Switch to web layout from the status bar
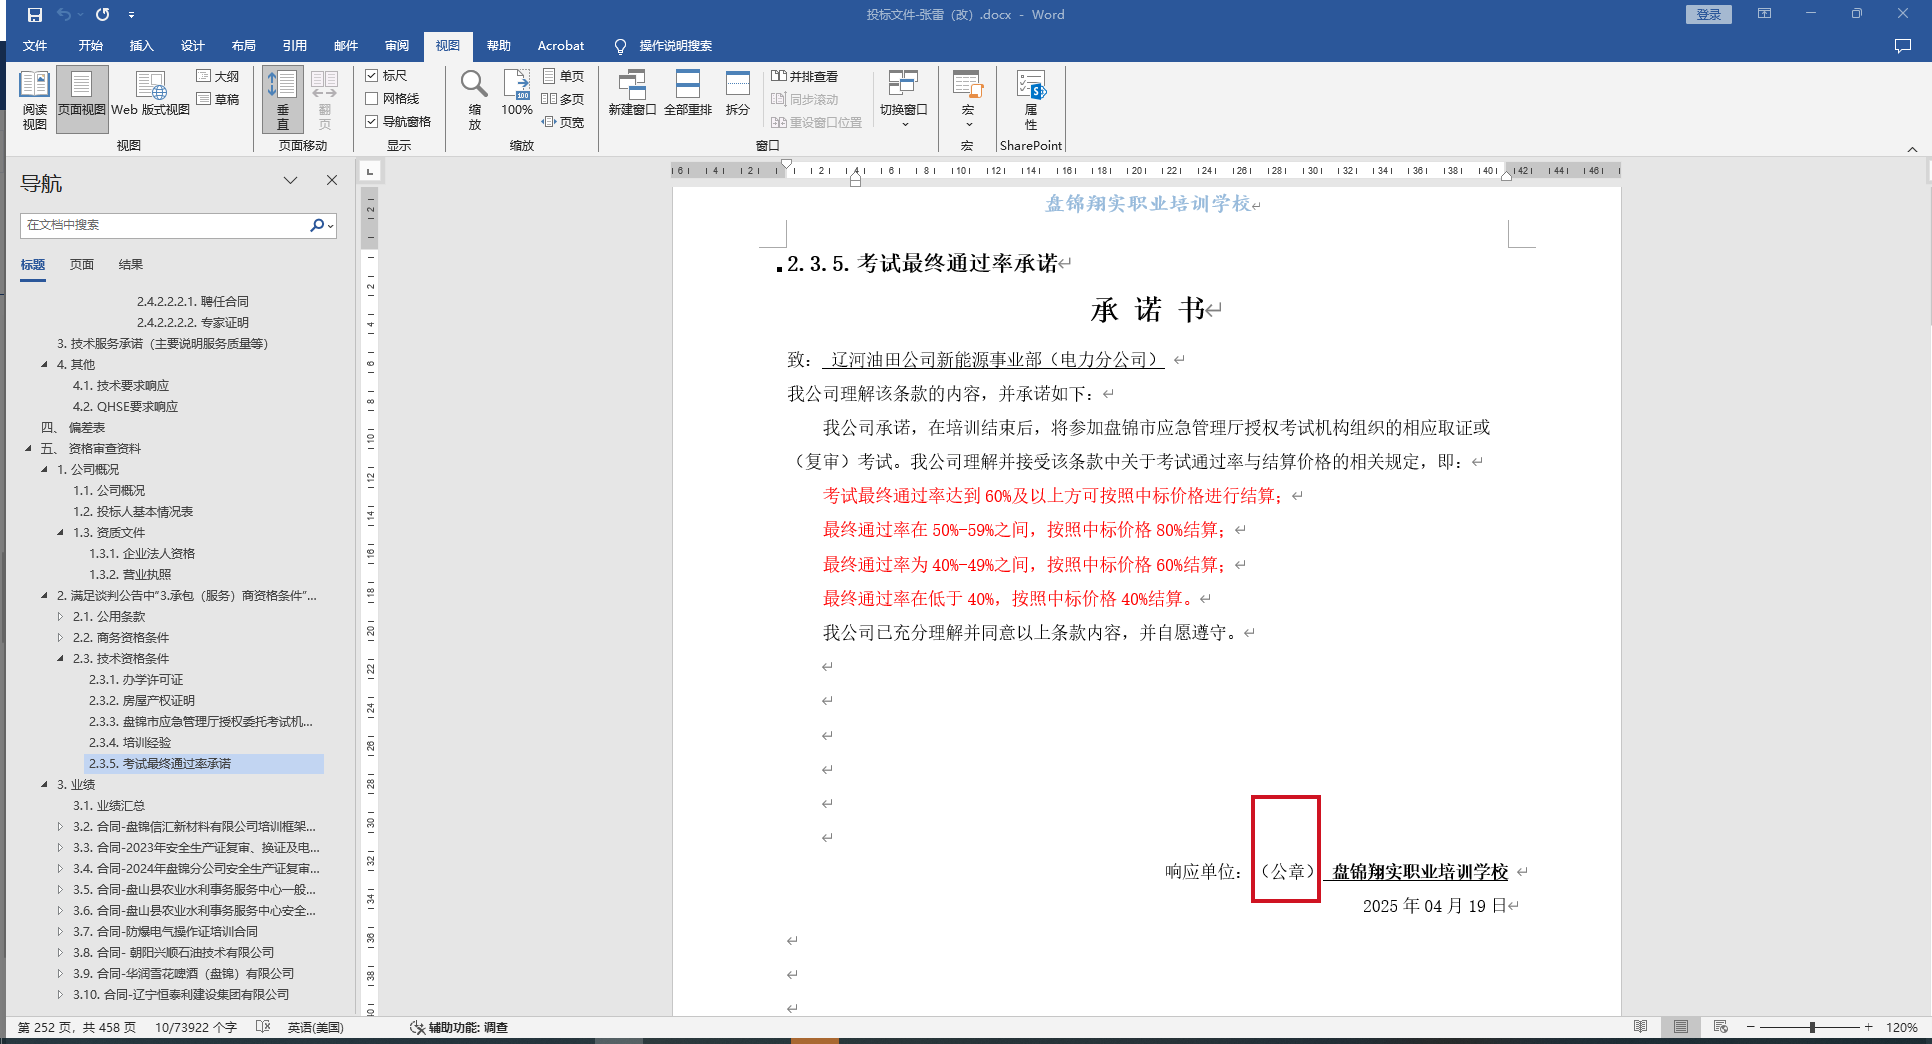The height and width of the screenshot is (1044, 1932). tap(1720, 1027)
